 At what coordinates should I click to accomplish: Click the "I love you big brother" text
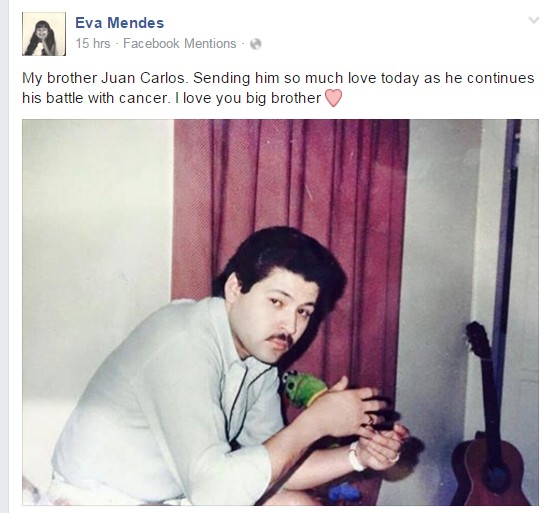click(248, 98)
